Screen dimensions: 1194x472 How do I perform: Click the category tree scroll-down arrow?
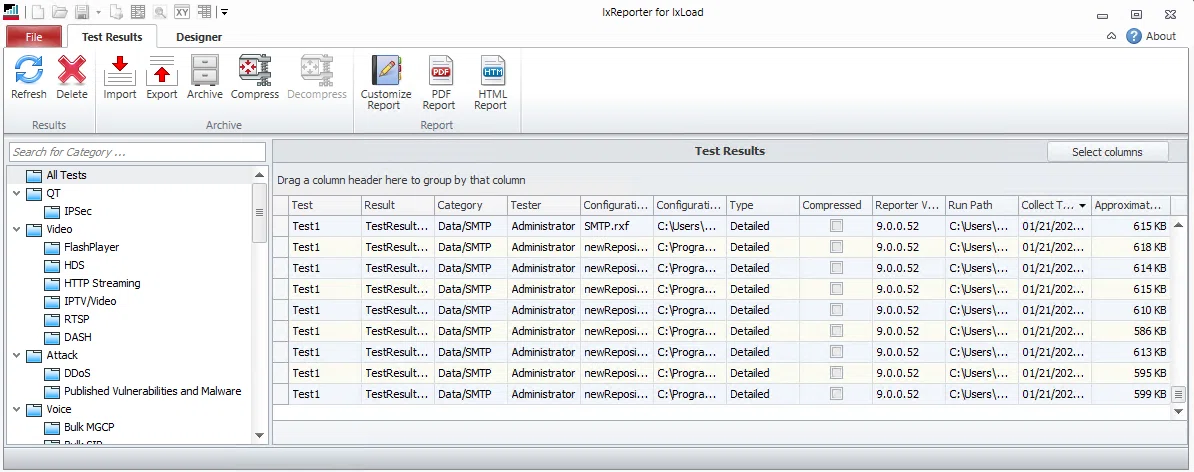pos(260,435)
